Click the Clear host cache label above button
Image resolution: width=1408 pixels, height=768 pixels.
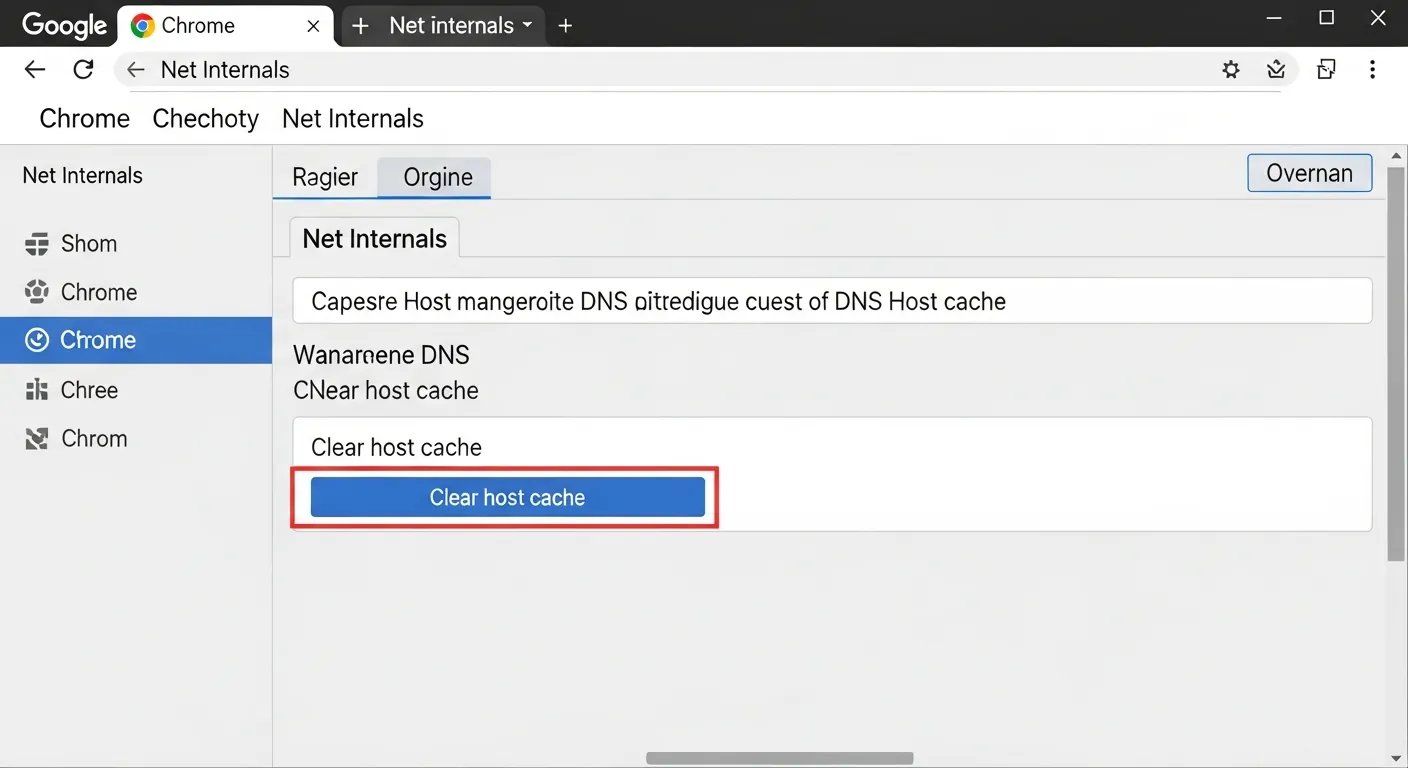coord(396,447)
